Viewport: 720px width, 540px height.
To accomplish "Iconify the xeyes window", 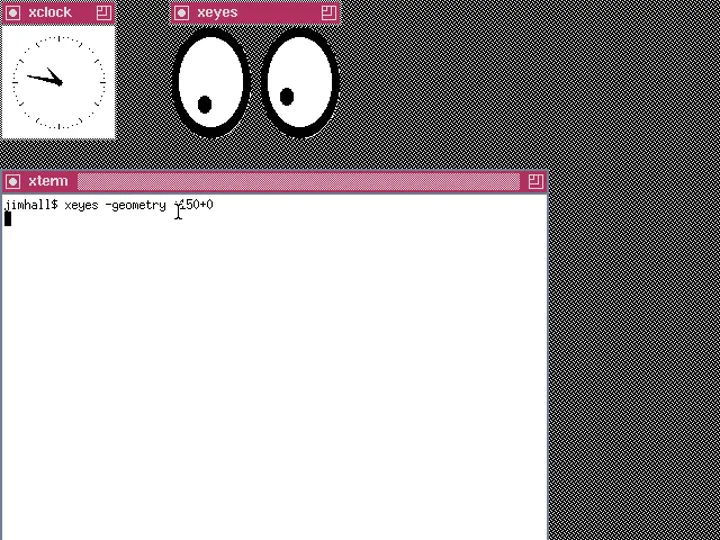I will 182,13.
